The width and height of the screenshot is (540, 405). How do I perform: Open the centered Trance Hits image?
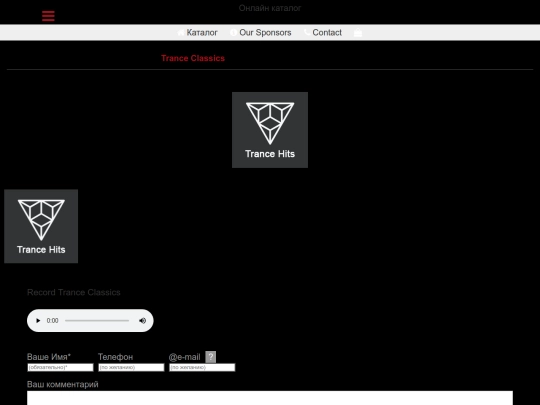[270, 130]
